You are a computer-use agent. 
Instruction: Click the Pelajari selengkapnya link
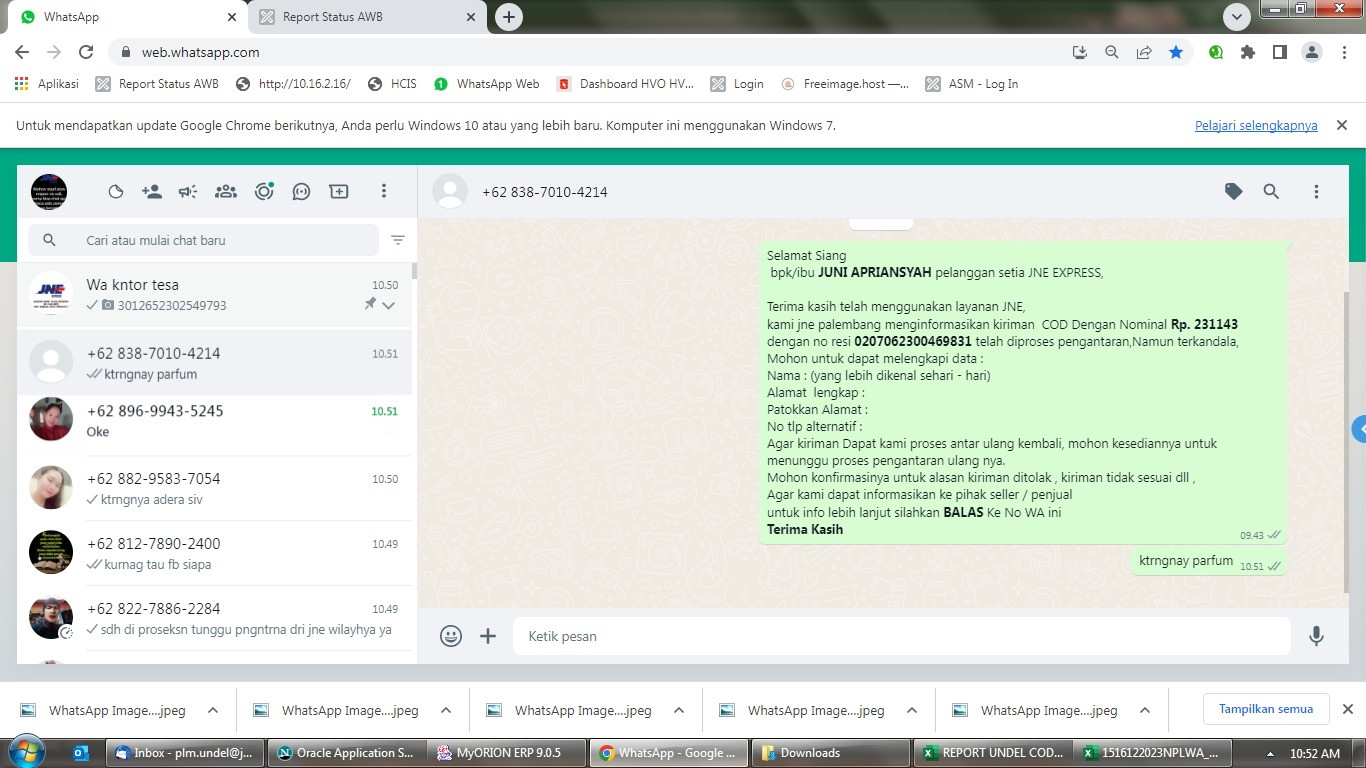coord(1256,125)
